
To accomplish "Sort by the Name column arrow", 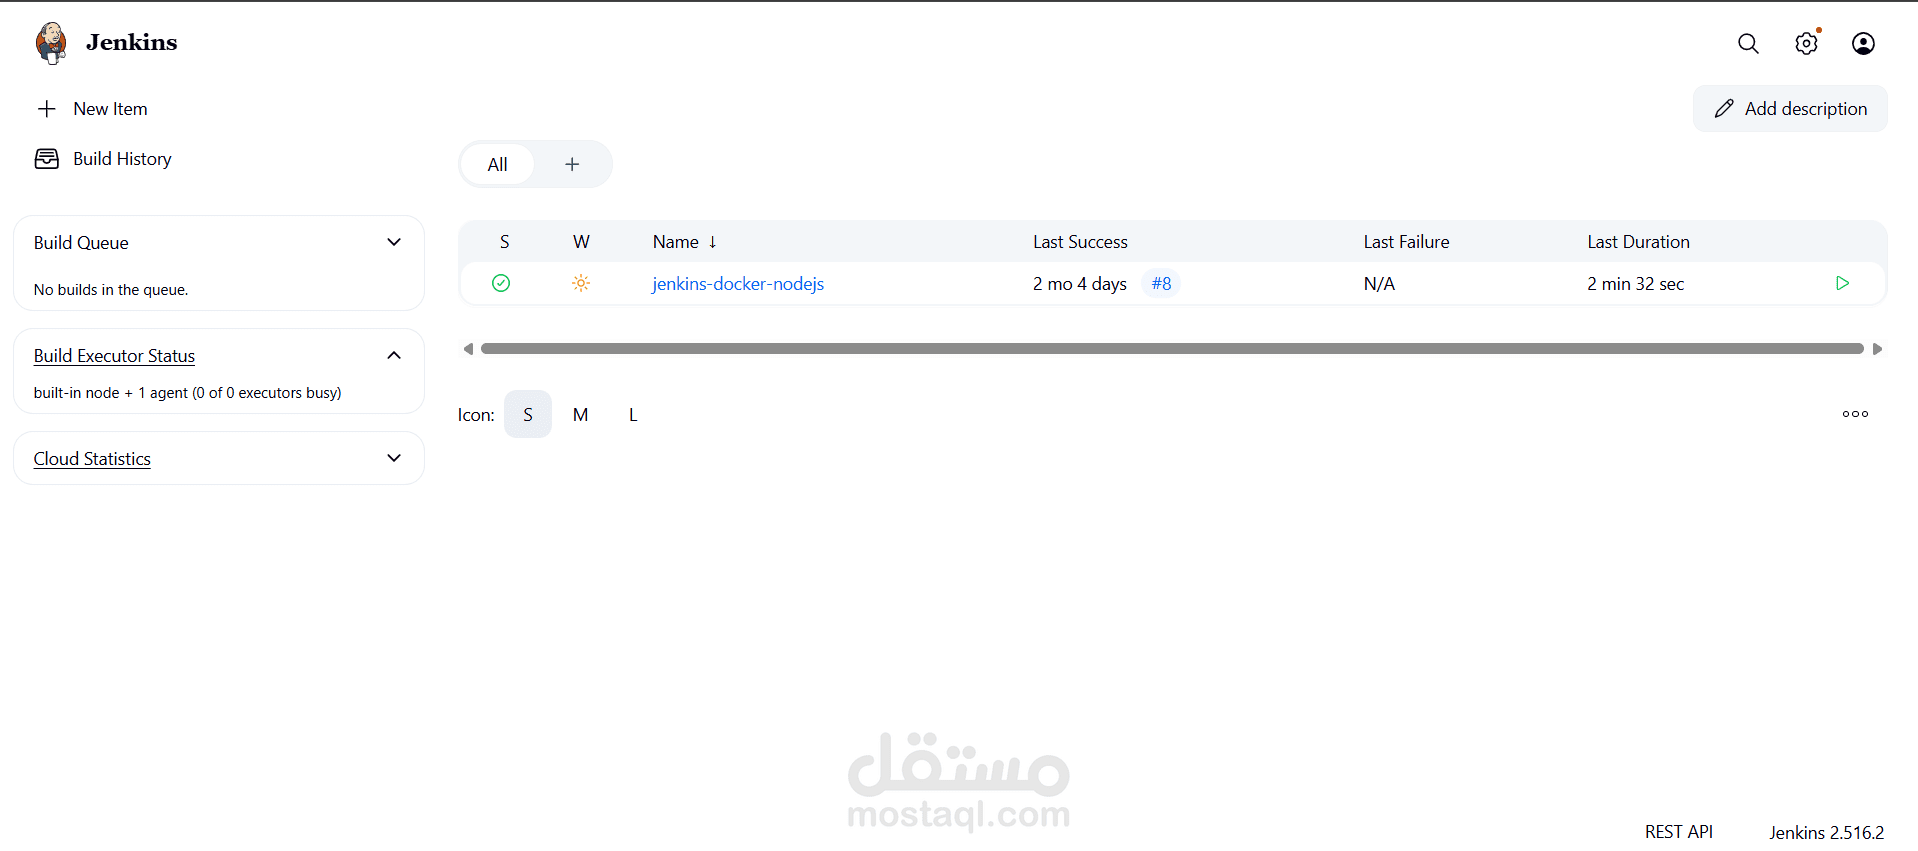I will click(x=712, y=242).
